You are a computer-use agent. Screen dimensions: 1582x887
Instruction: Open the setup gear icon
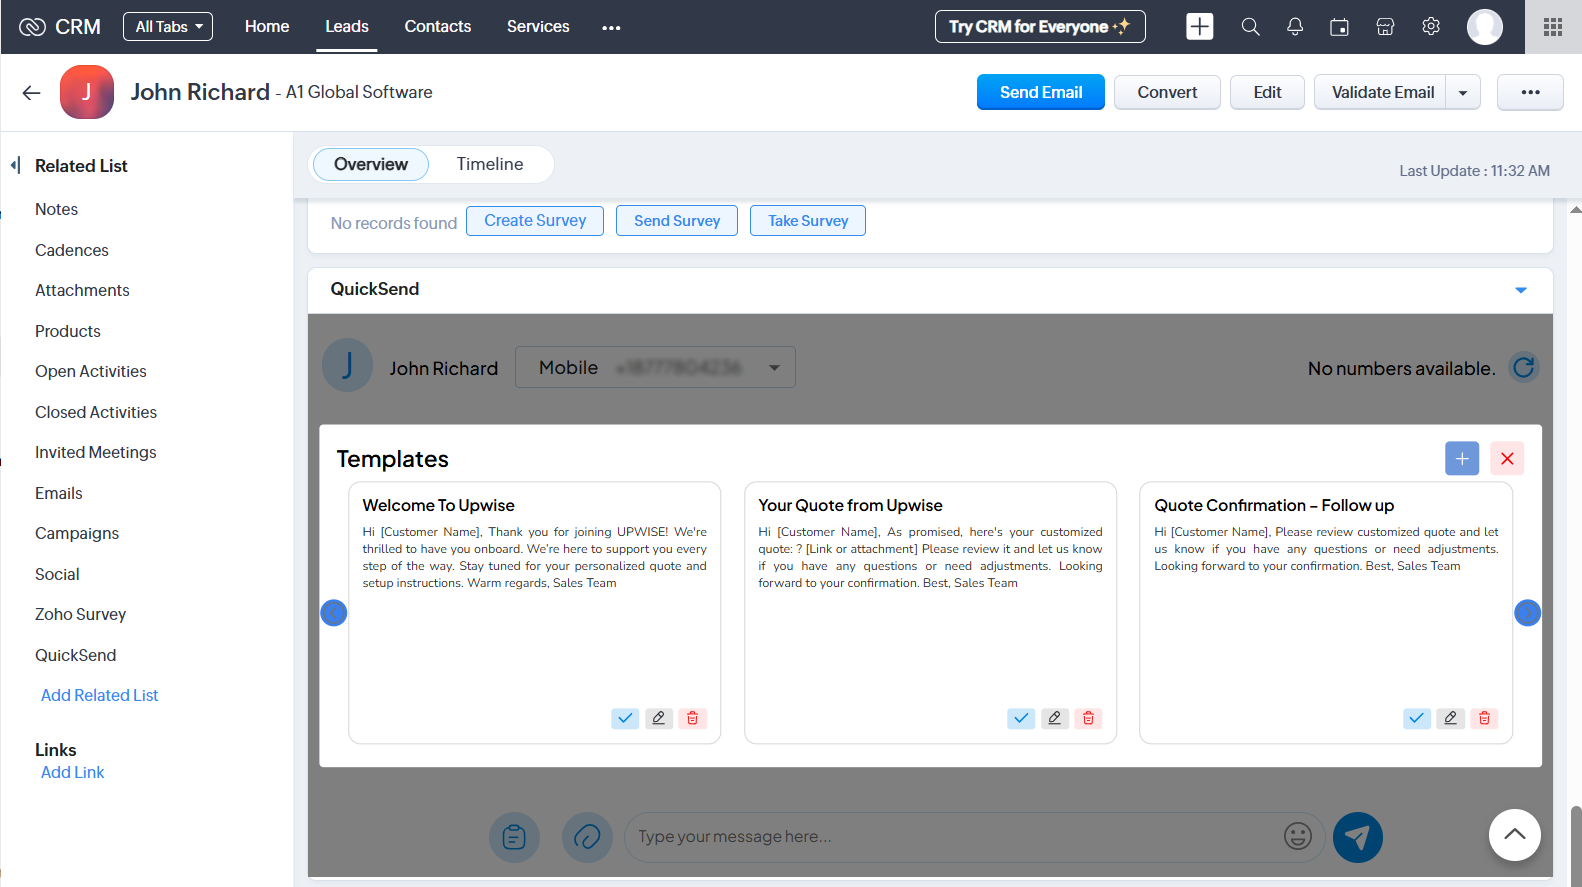click(1431, 27)
